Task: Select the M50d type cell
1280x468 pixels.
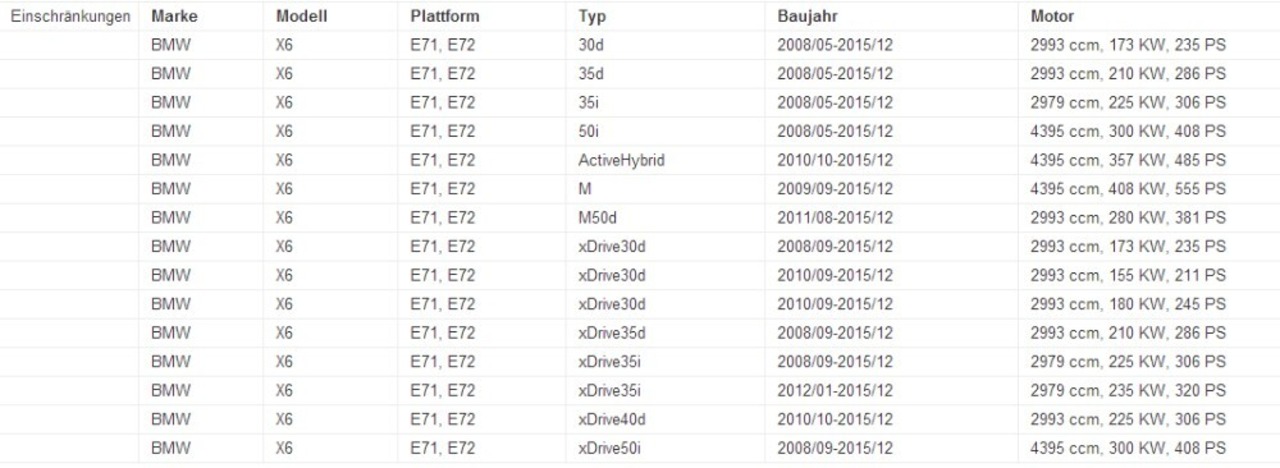Action: [x=597, y=218]
